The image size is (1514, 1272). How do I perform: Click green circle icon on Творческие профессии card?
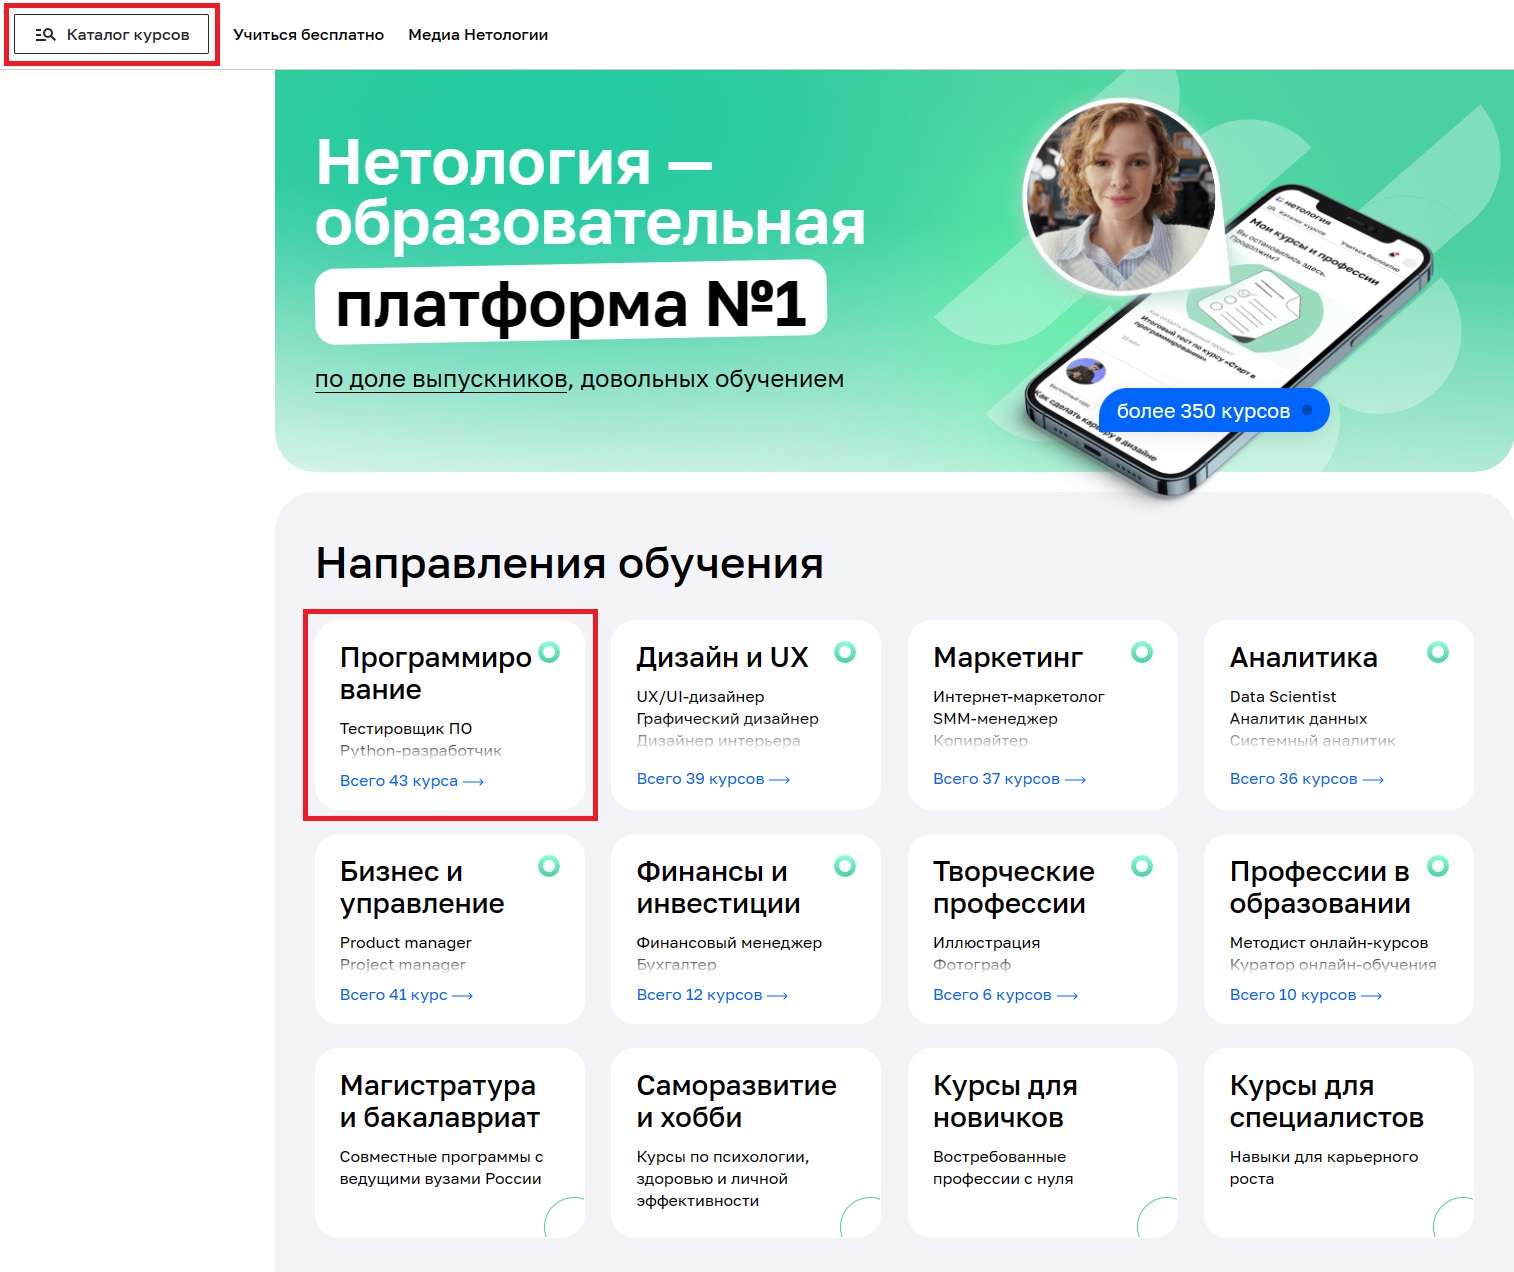(1142, 866)
